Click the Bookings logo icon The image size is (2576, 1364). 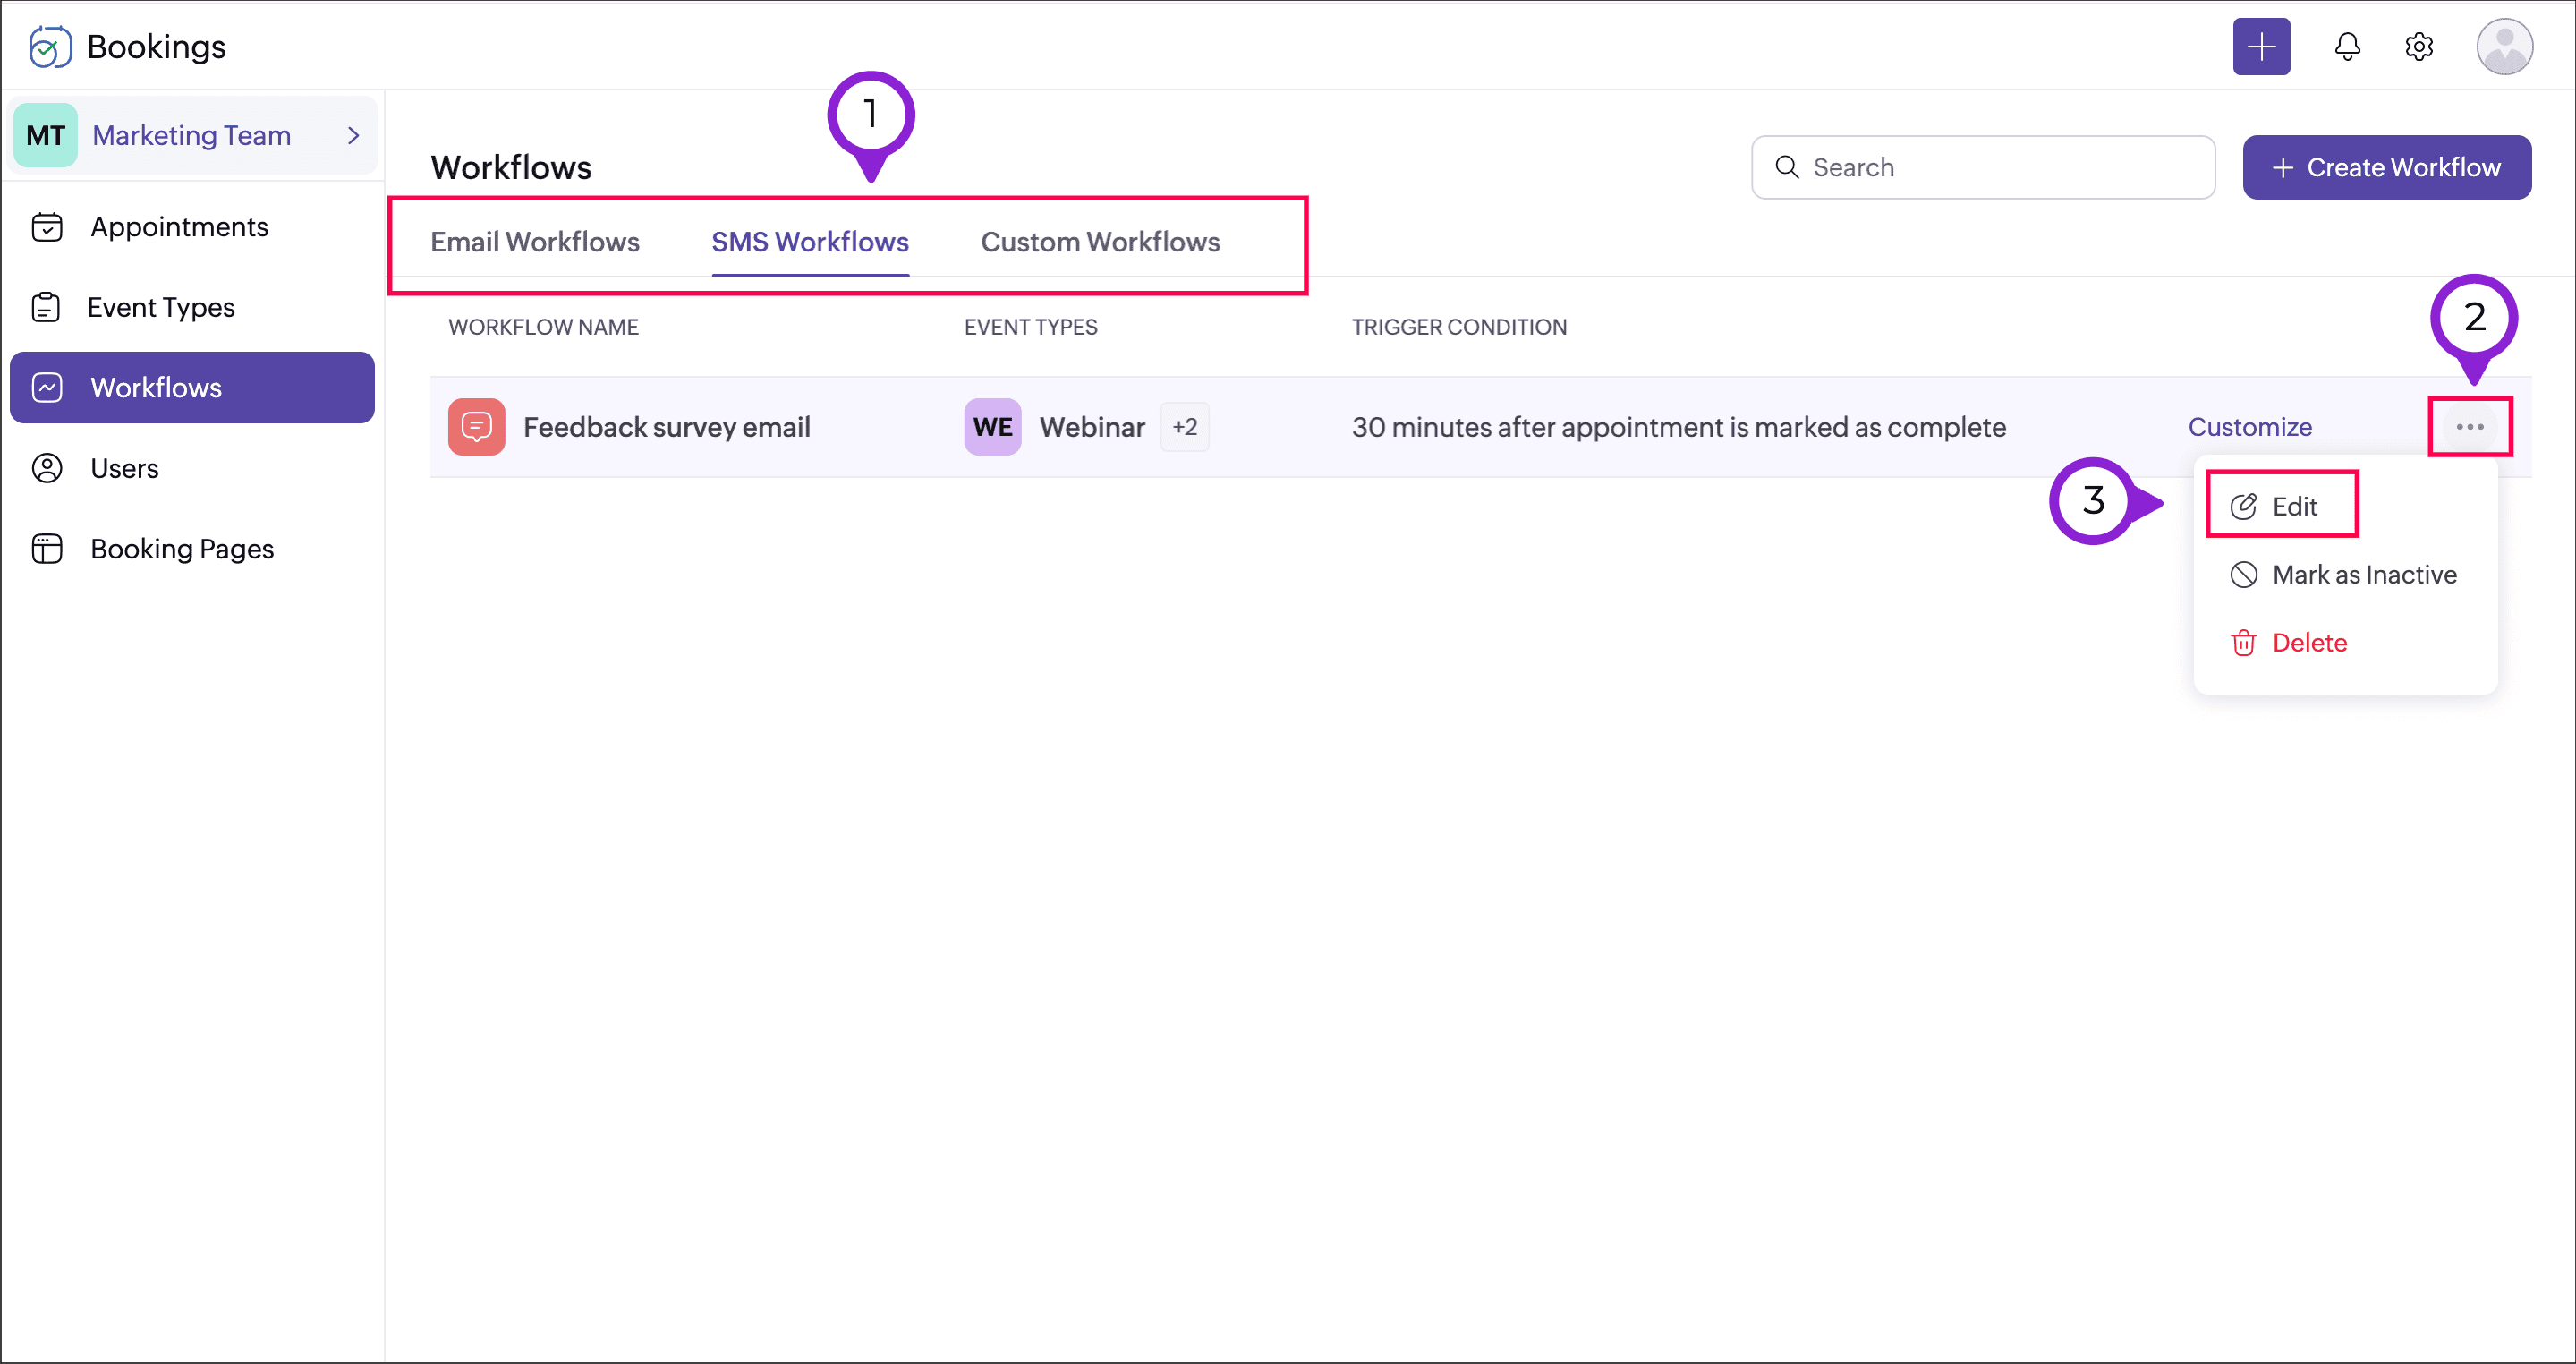(x=50, y=46)
